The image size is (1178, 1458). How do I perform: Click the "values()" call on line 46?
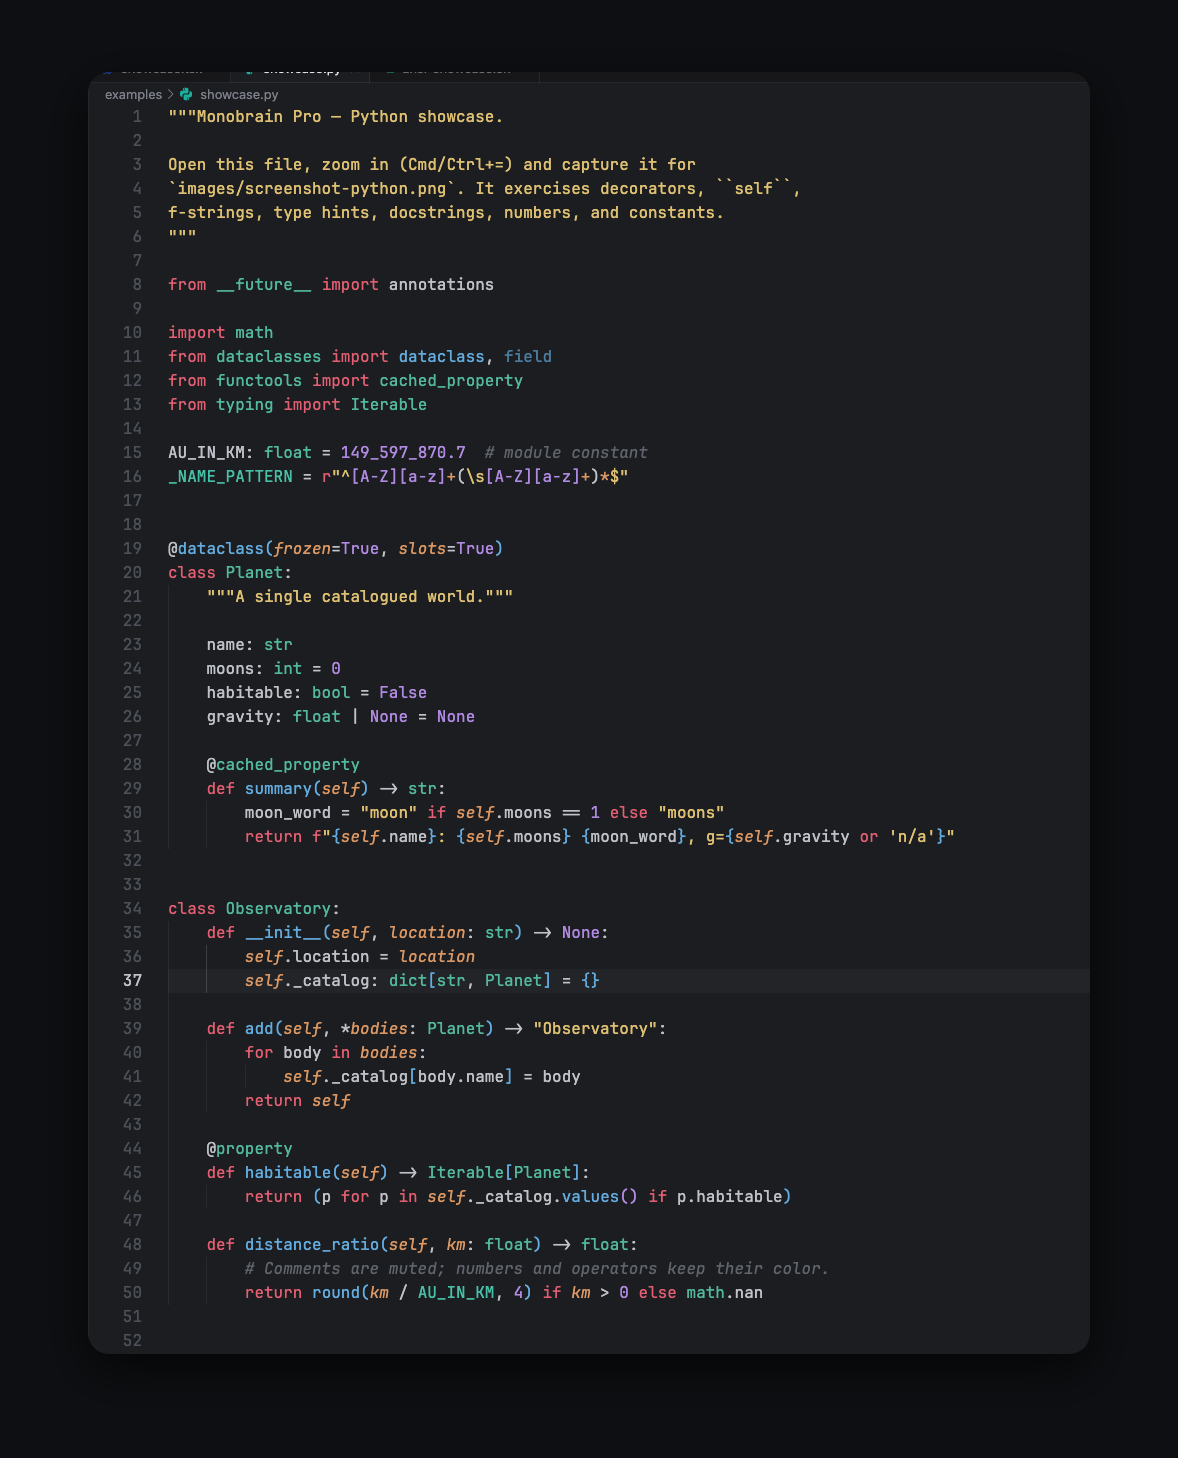tap(600, 1196)
